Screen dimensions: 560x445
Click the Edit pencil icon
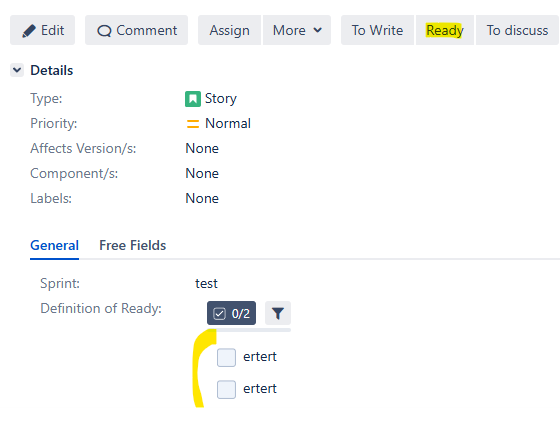29,31
